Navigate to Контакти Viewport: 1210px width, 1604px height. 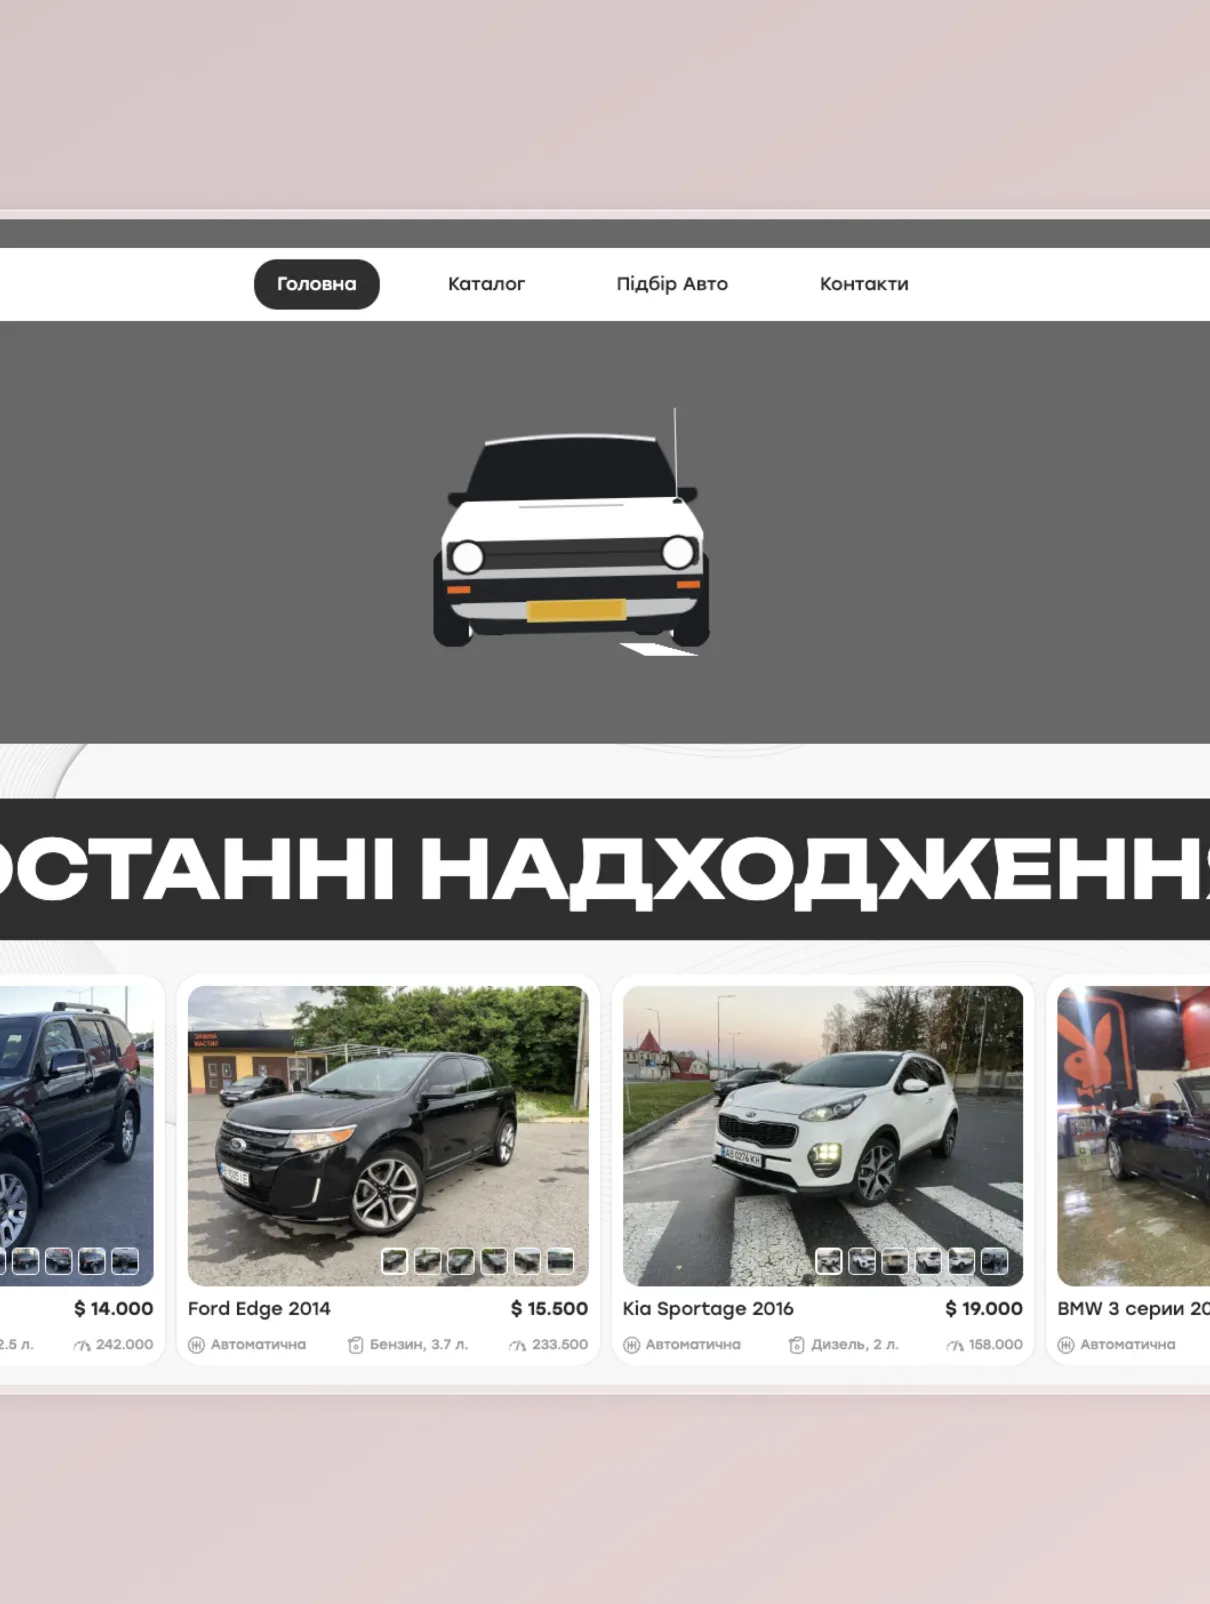[864, 284]
